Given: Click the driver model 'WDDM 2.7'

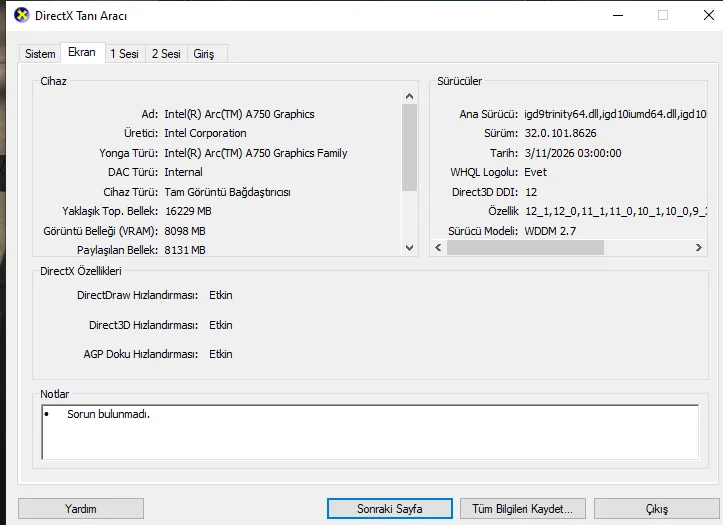Looking at the screenshot, I should pos(550,231).
